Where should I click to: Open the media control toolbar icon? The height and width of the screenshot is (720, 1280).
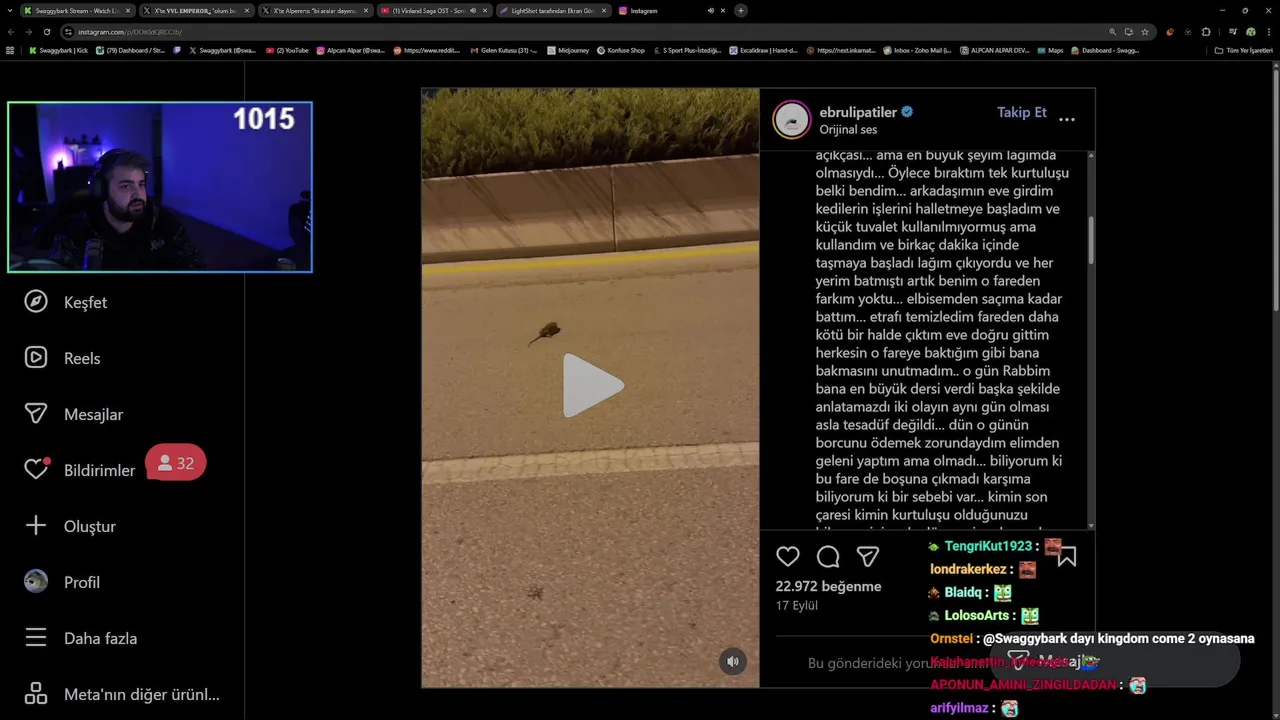[x=1233, y=31]
